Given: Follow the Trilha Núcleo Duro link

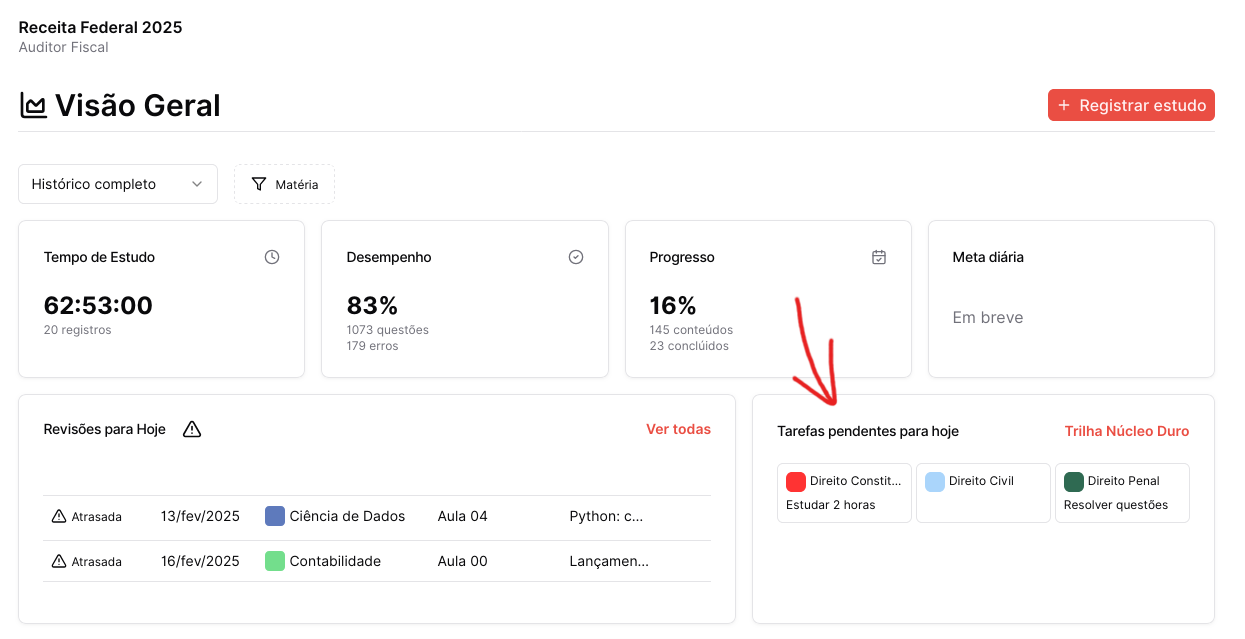Looking at the screenshot, I should (1127, 431).
